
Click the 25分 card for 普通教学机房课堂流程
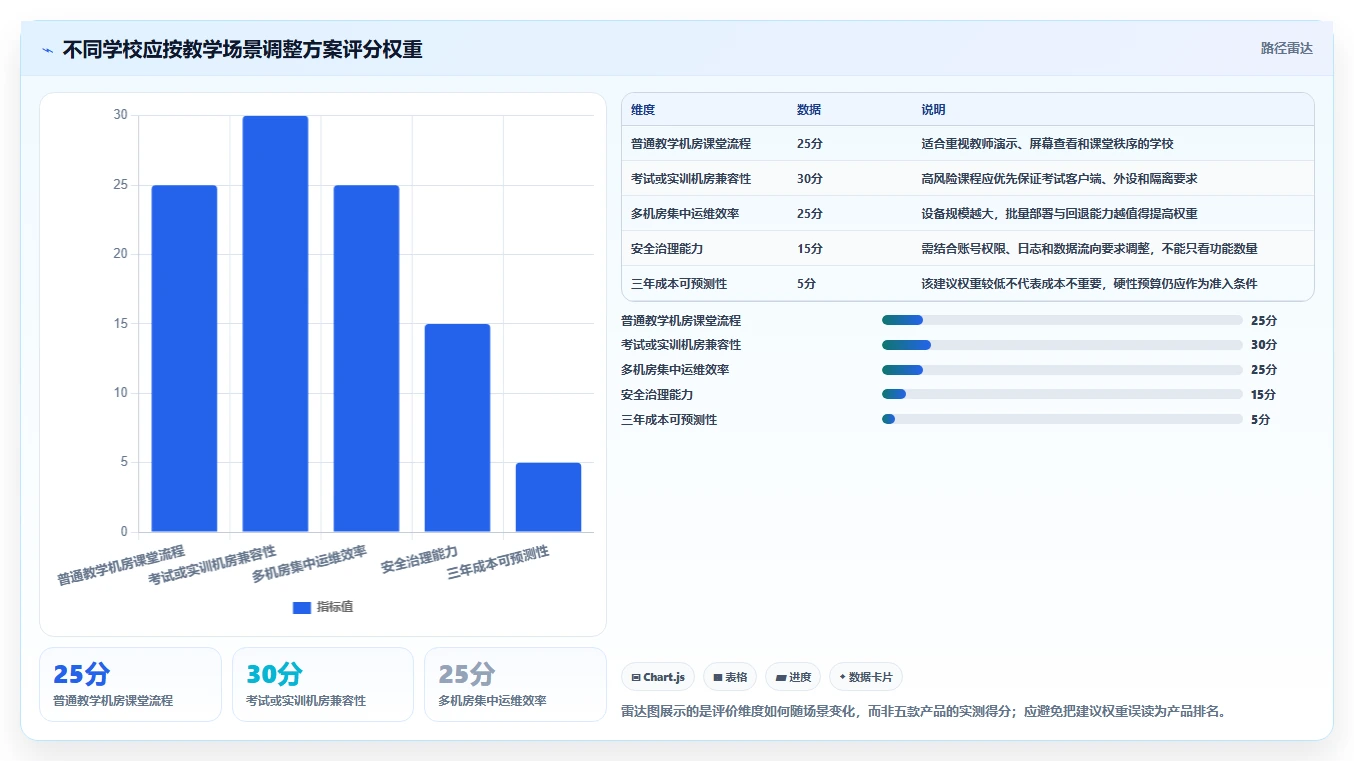click(130, 684)
